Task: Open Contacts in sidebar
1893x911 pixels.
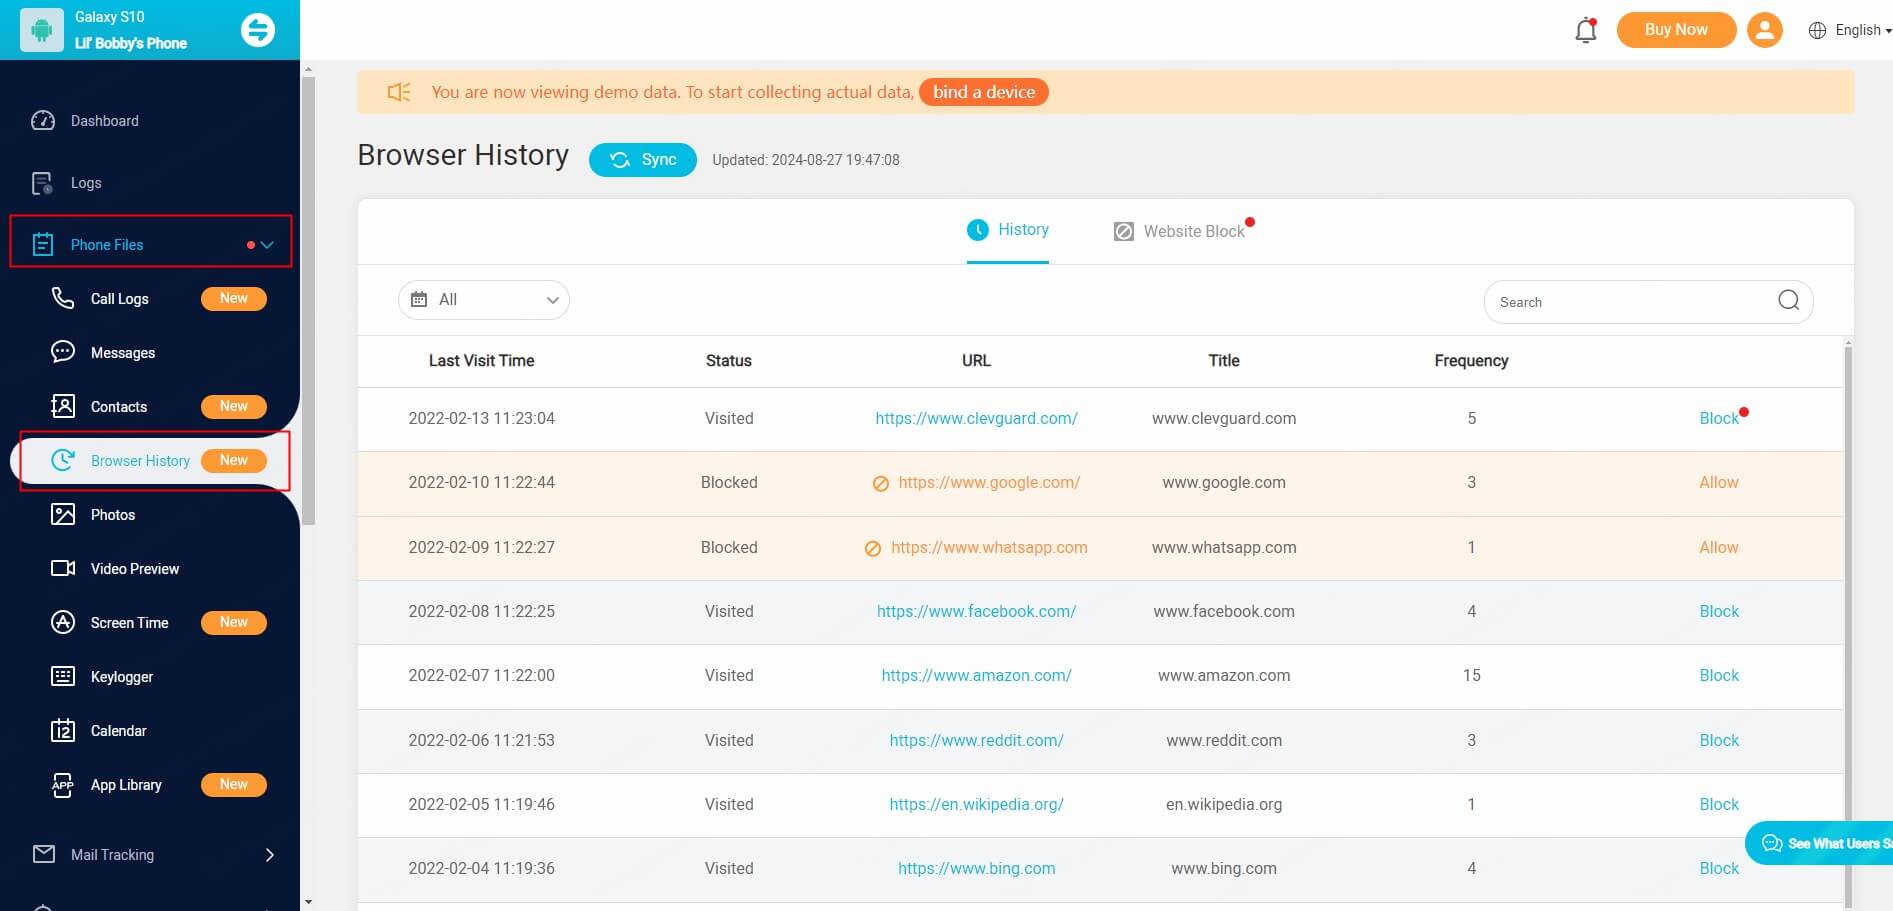Action: [x=118, y=407]
